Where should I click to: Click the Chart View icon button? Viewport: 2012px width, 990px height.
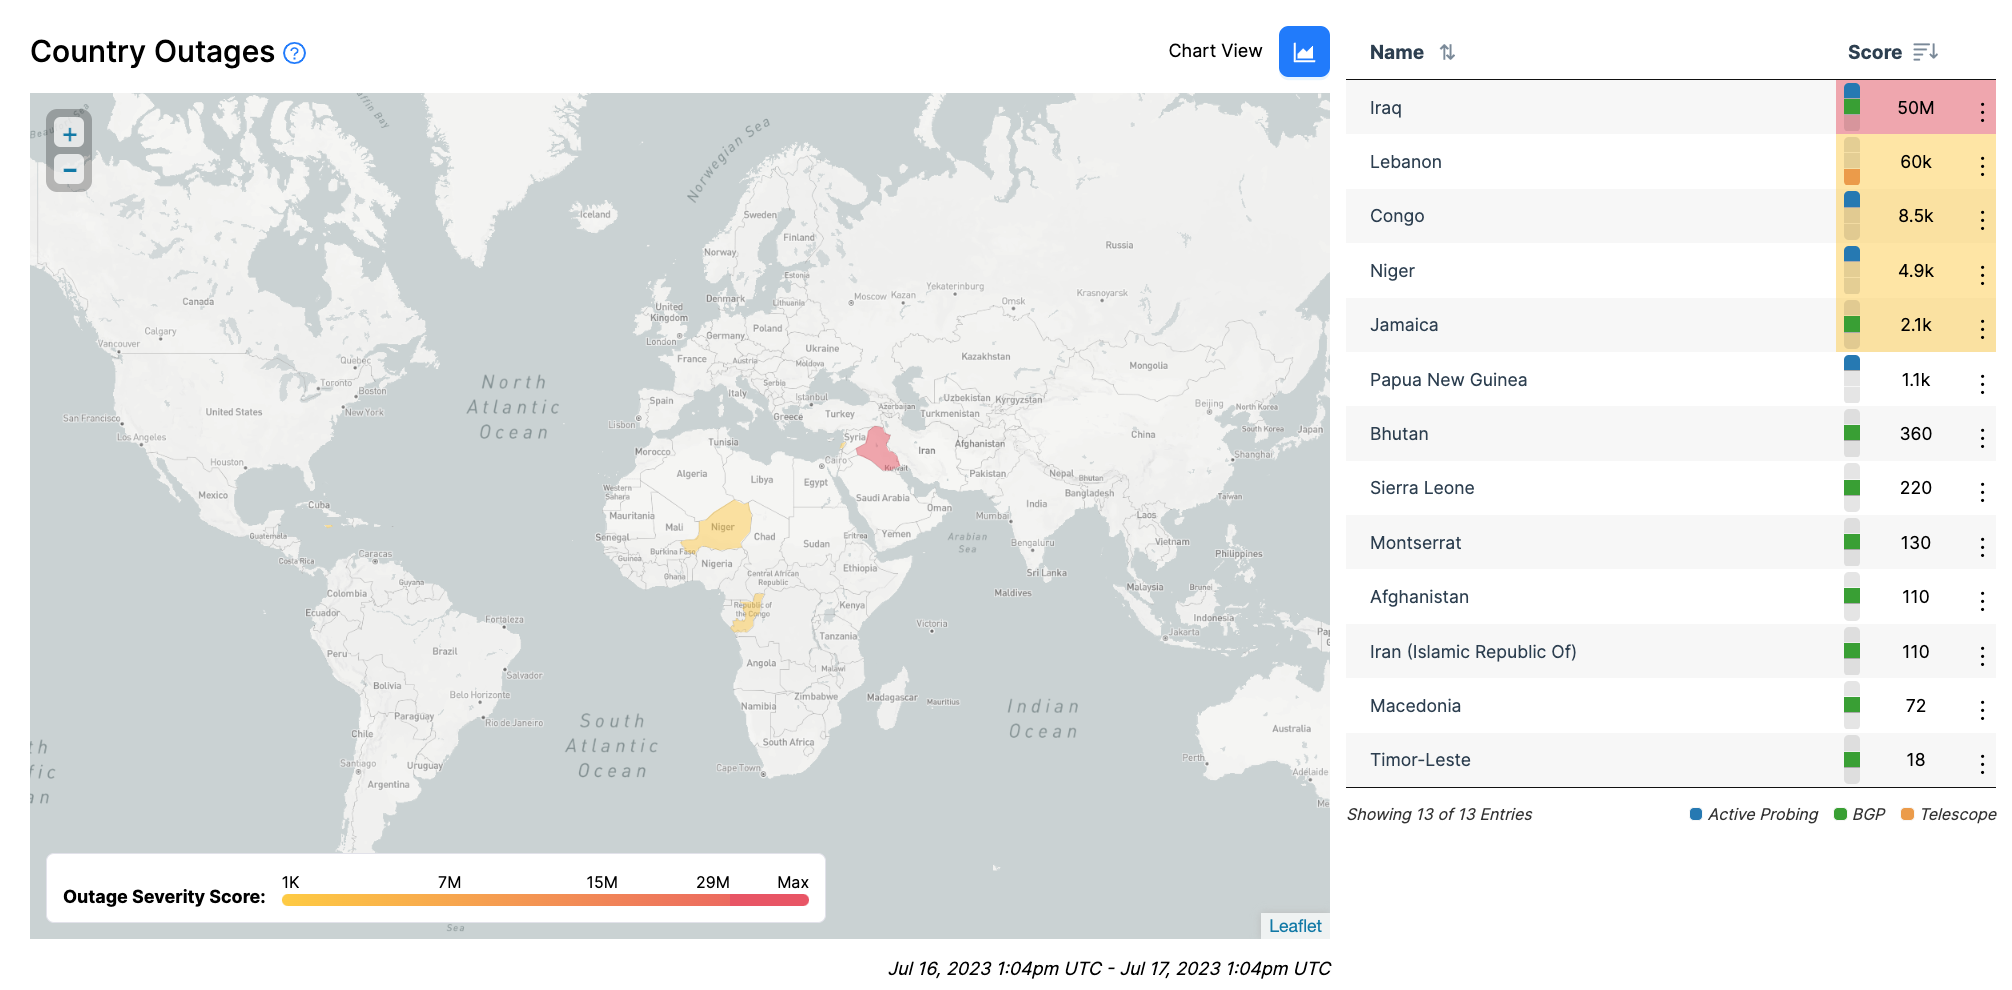pos(1303,52)
